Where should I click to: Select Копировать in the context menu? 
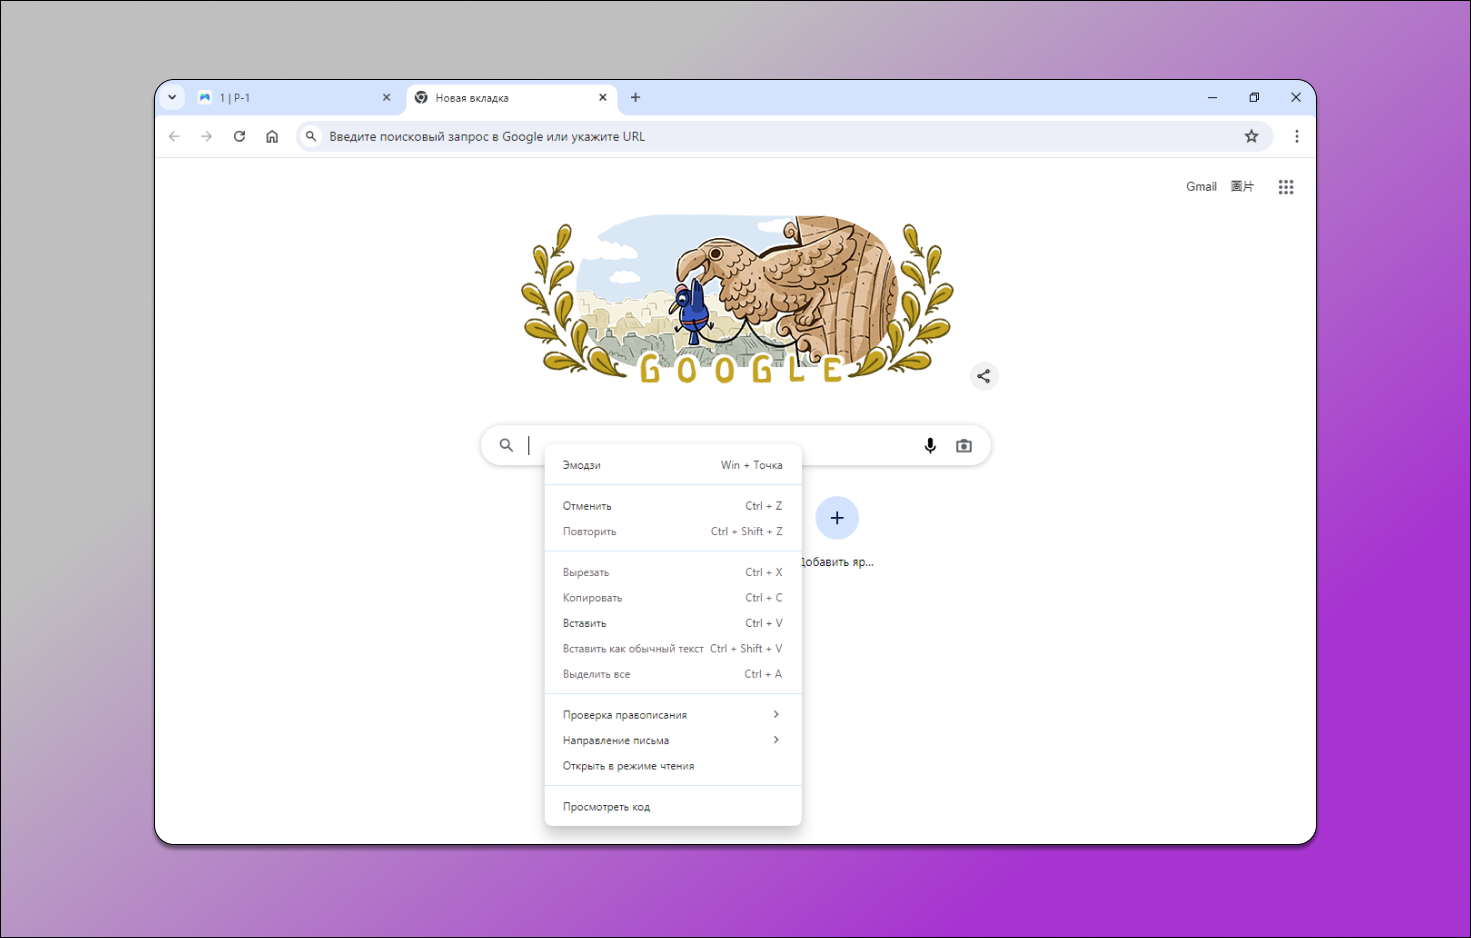click(590, 597)
